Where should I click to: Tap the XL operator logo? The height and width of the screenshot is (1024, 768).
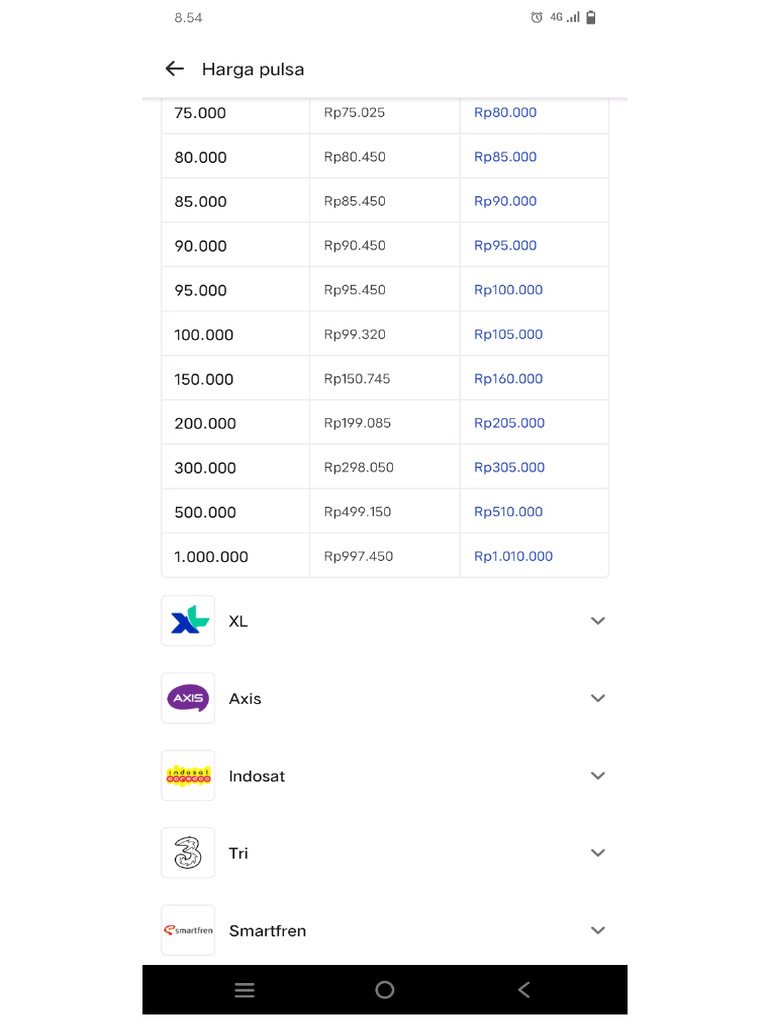[x=188, y=621]
